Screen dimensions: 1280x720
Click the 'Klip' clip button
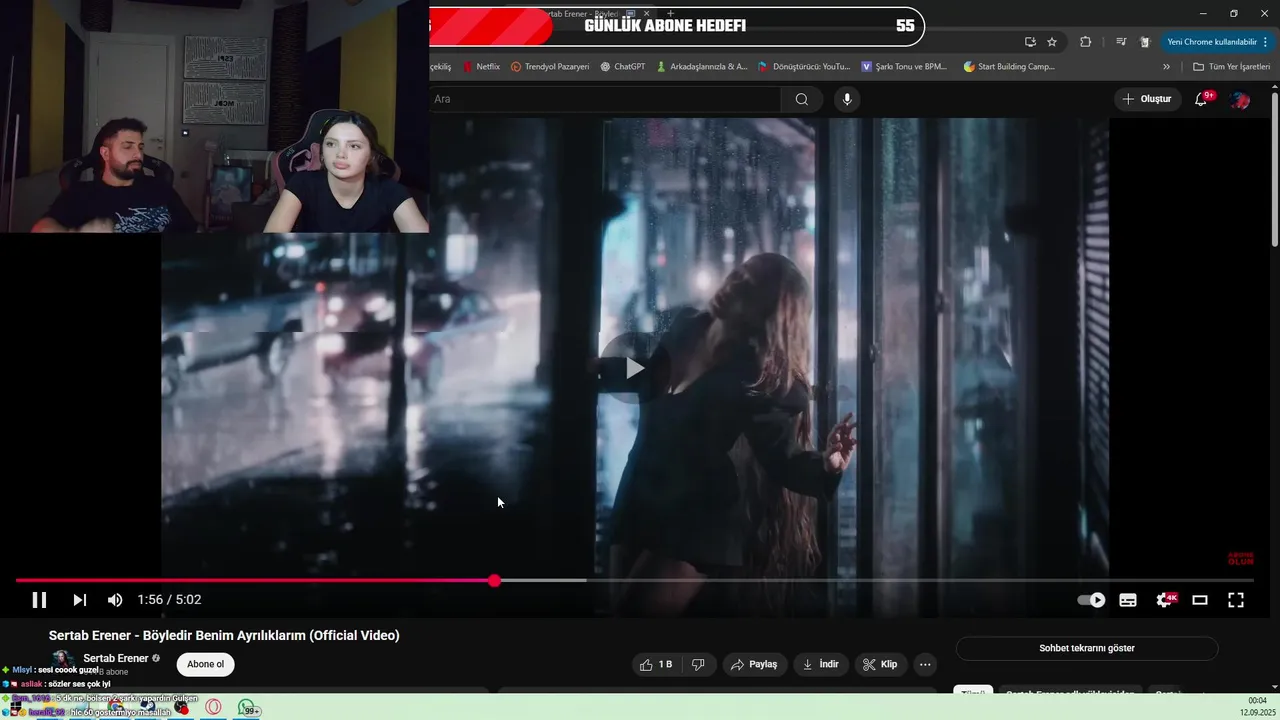tap(881, 664)
